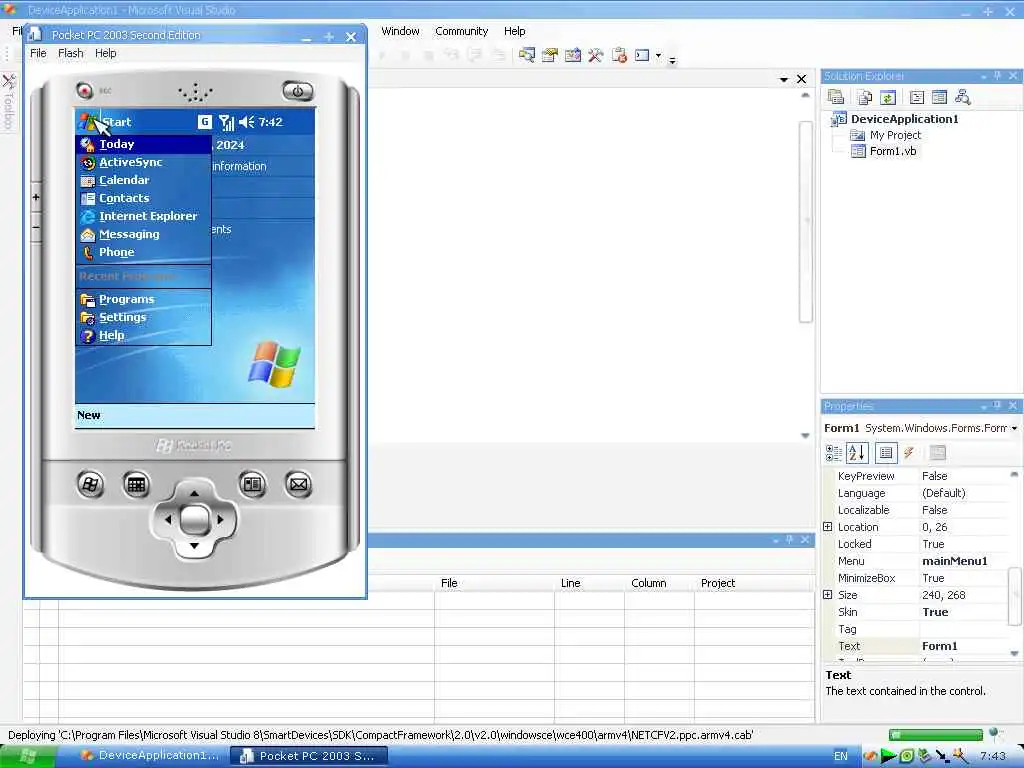The image size is (1024, 768).
Task: Click the G connectivity icon on emulator
Action: [204, 121]
